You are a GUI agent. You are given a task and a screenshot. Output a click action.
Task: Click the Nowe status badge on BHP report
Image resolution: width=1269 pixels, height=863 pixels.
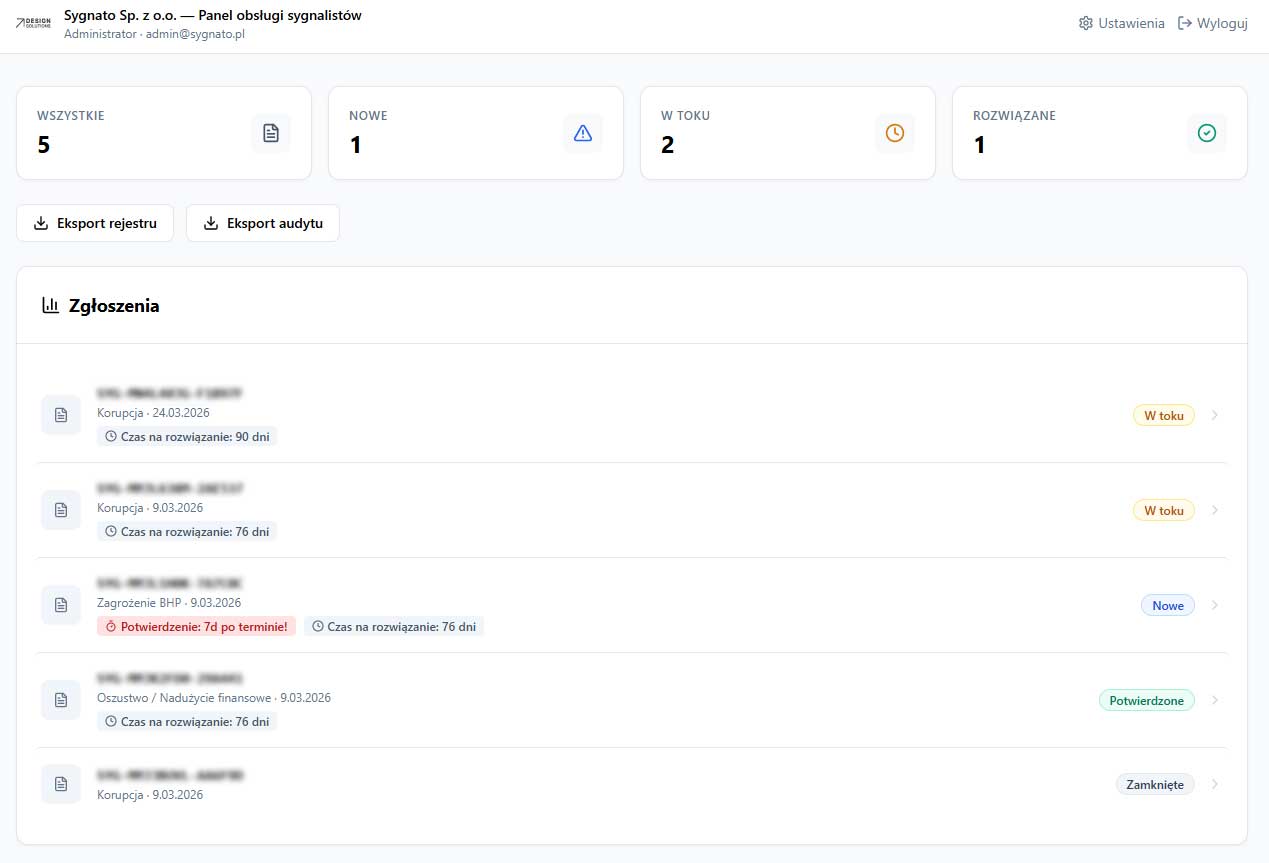click(1167, 605)
